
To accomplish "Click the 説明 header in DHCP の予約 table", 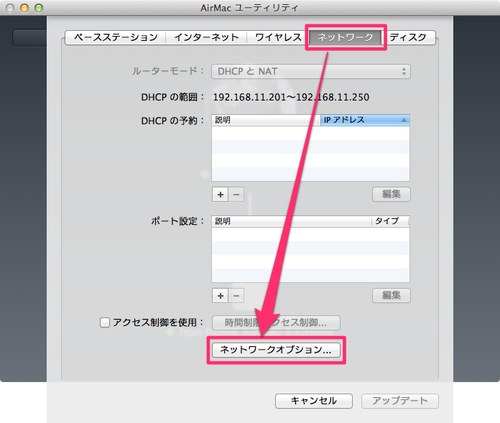I will pos(266,120).
